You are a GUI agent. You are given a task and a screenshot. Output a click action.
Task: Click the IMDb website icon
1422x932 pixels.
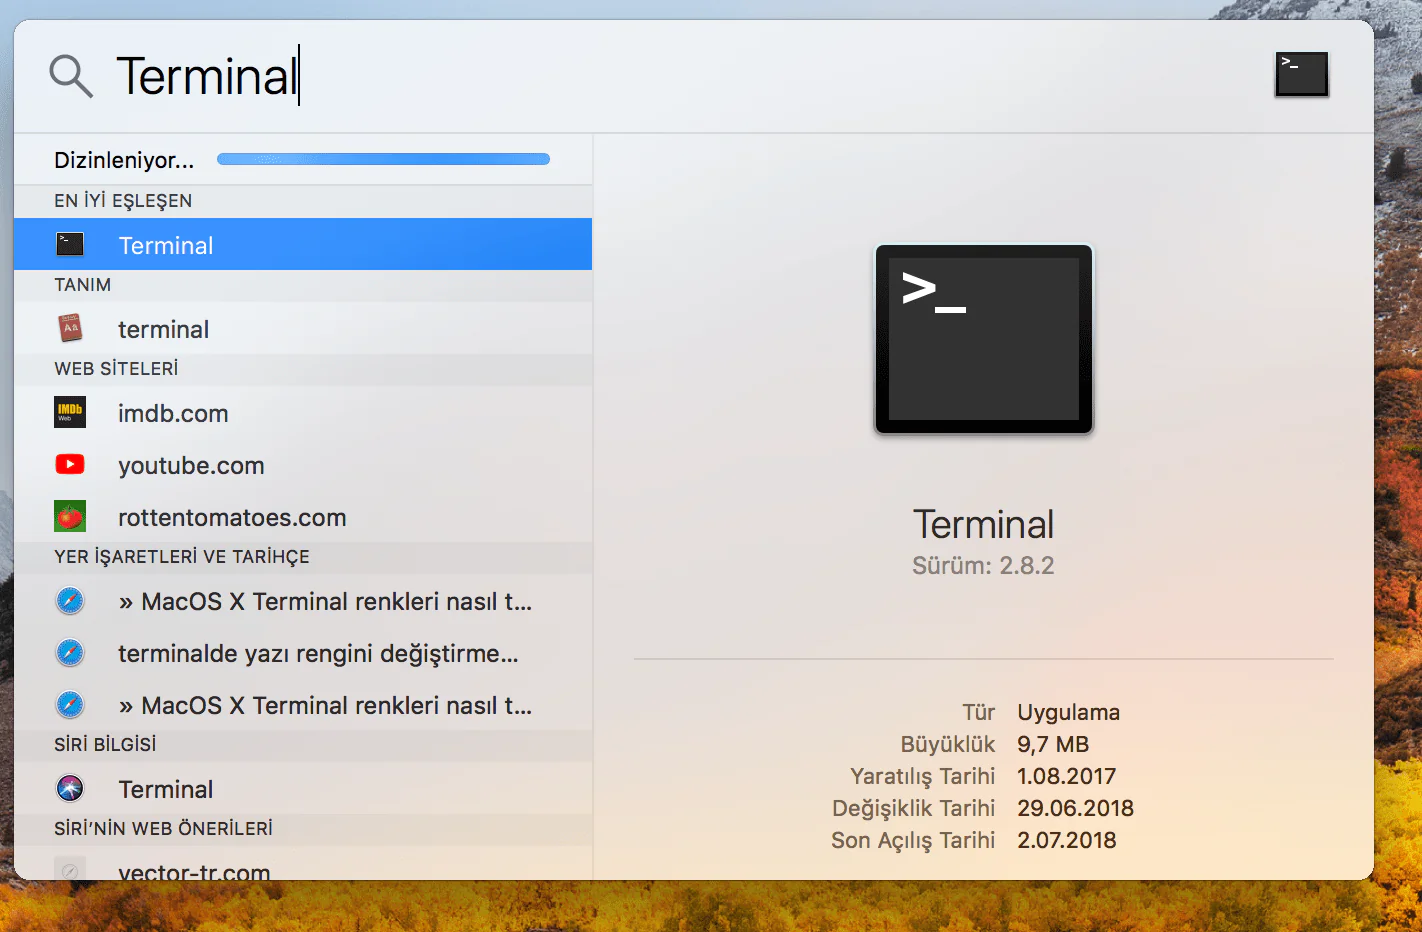[x=69, y=412]
